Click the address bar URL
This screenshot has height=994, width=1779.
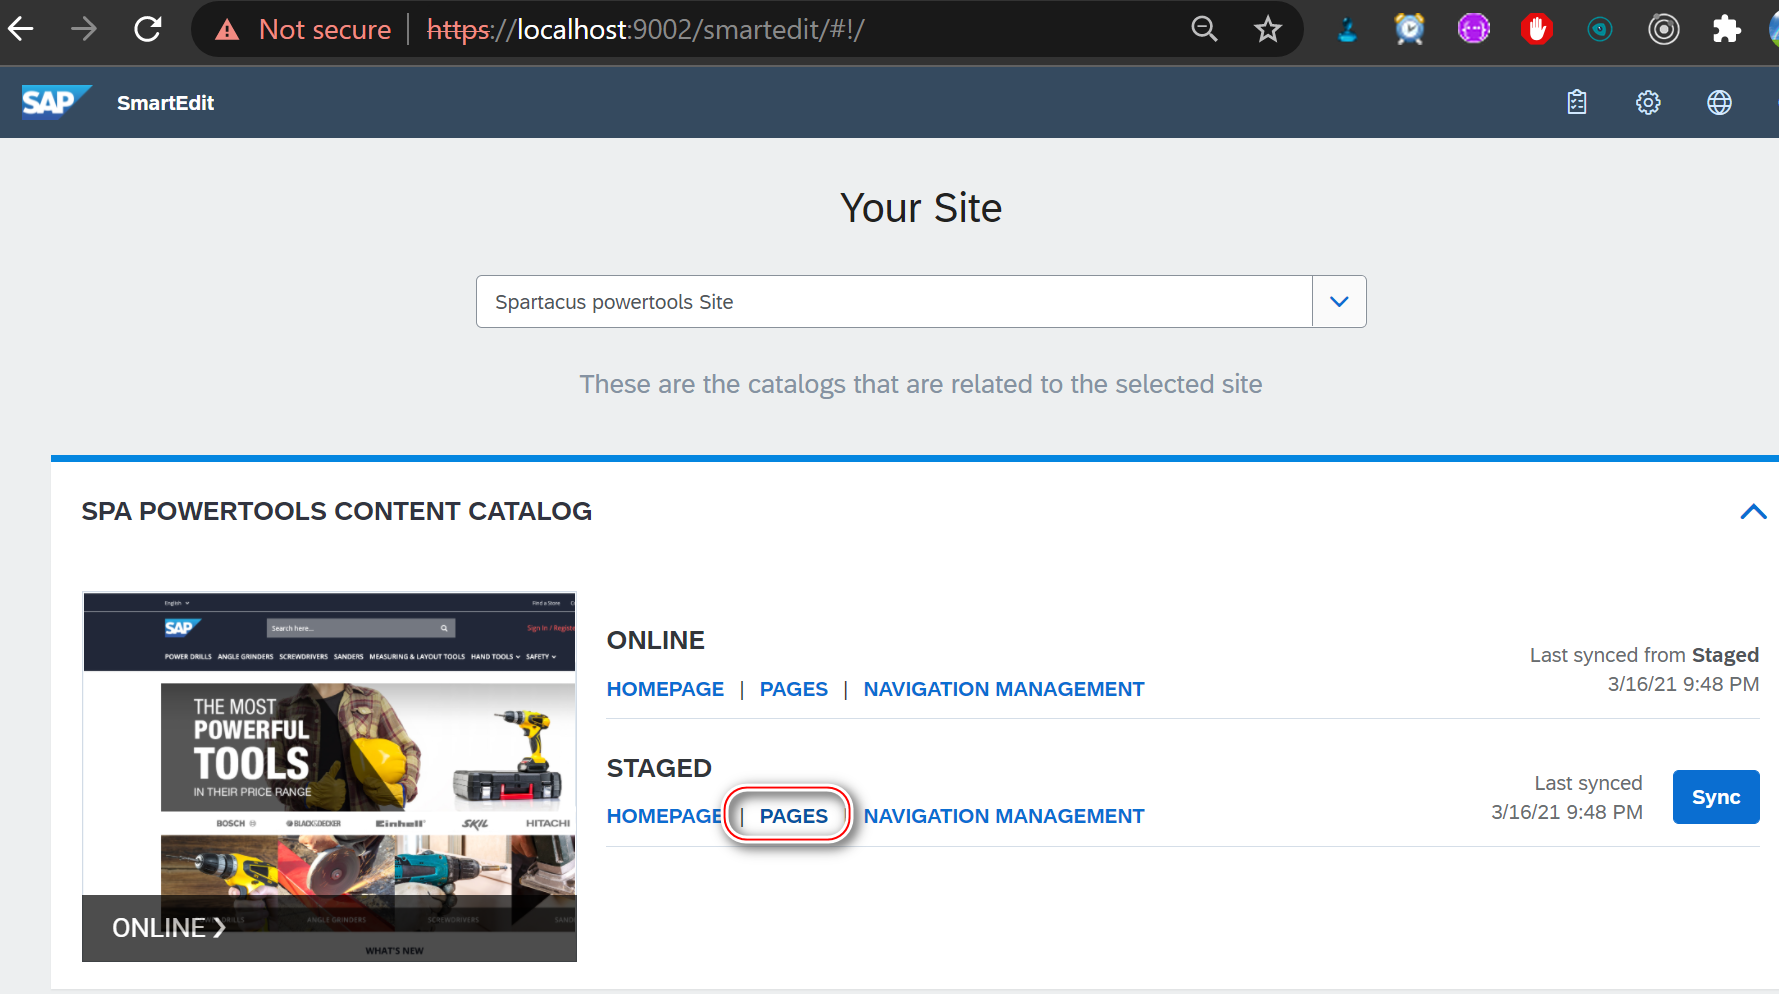click(x=645, y=30)
